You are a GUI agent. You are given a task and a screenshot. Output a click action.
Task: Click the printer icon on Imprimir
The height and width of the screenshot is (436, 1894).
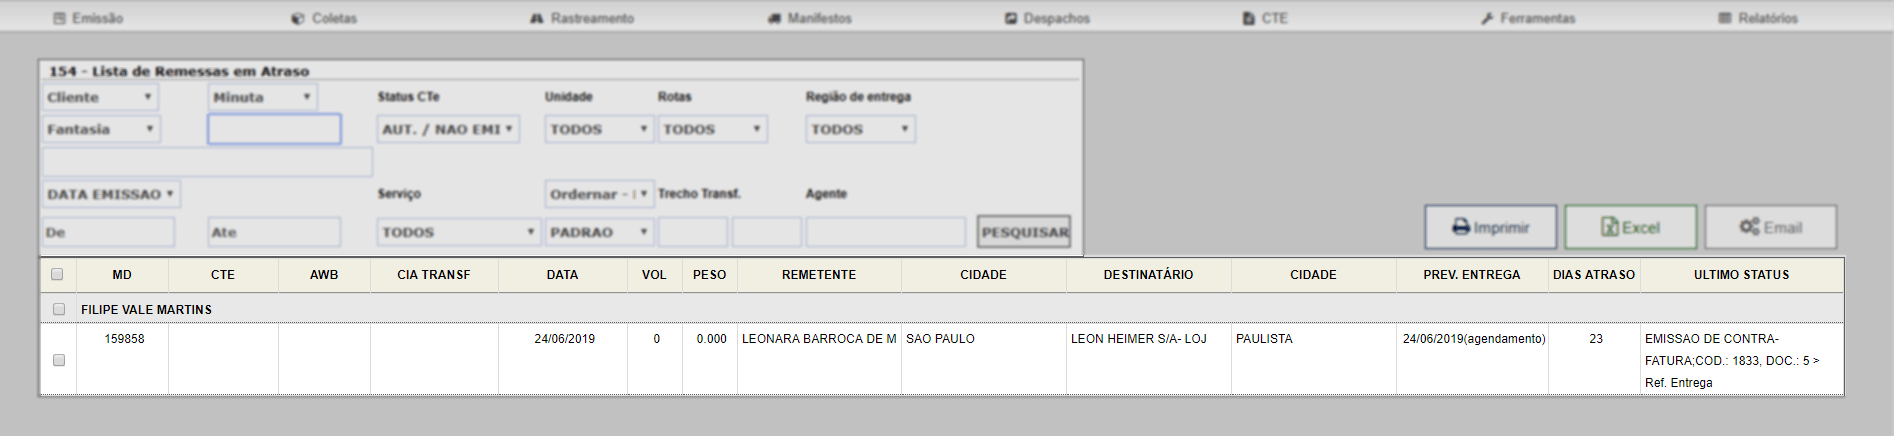(1461, 227)
